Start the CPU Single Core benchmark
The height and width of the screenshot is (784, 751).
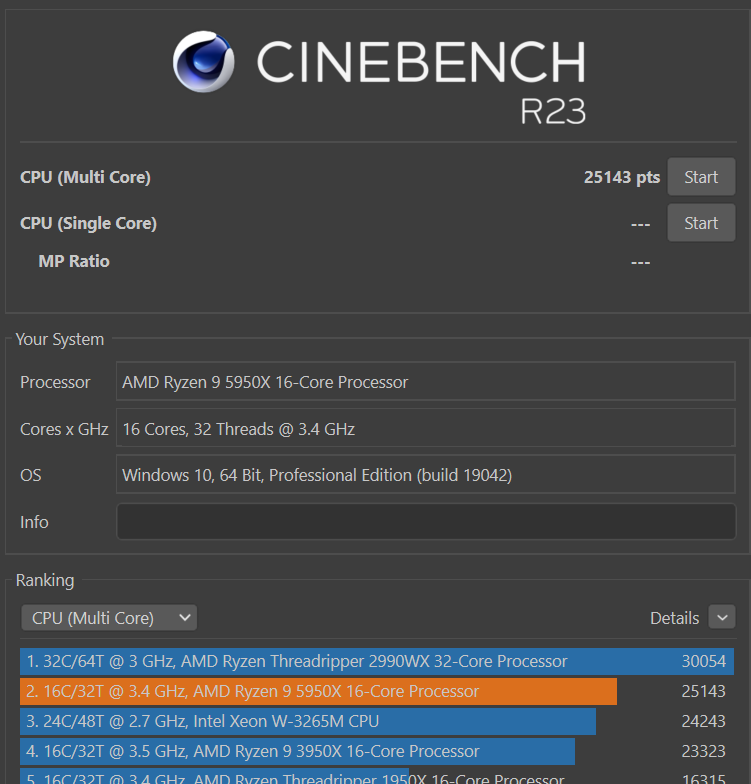tap(701, 223)
